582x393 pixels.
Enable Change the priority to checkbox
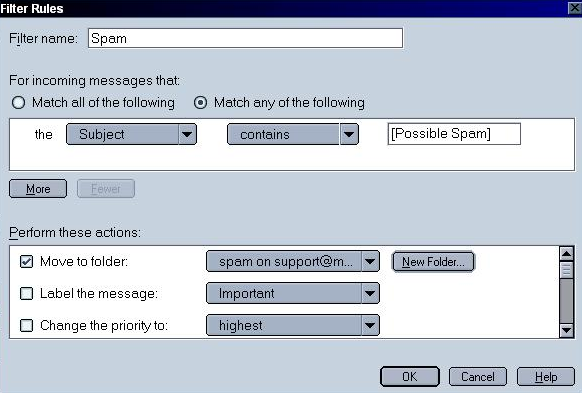(26, 325)
